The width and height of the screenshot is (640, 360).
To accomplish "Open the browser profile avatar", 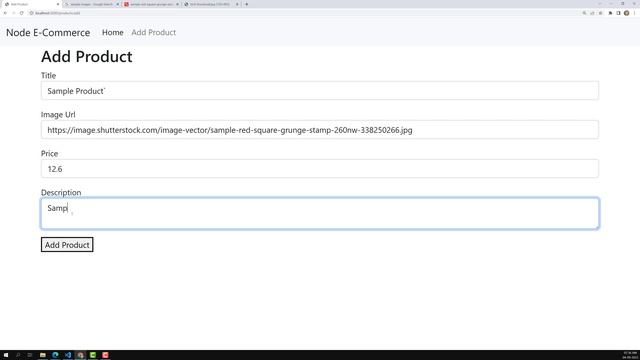I will point(627,13).
